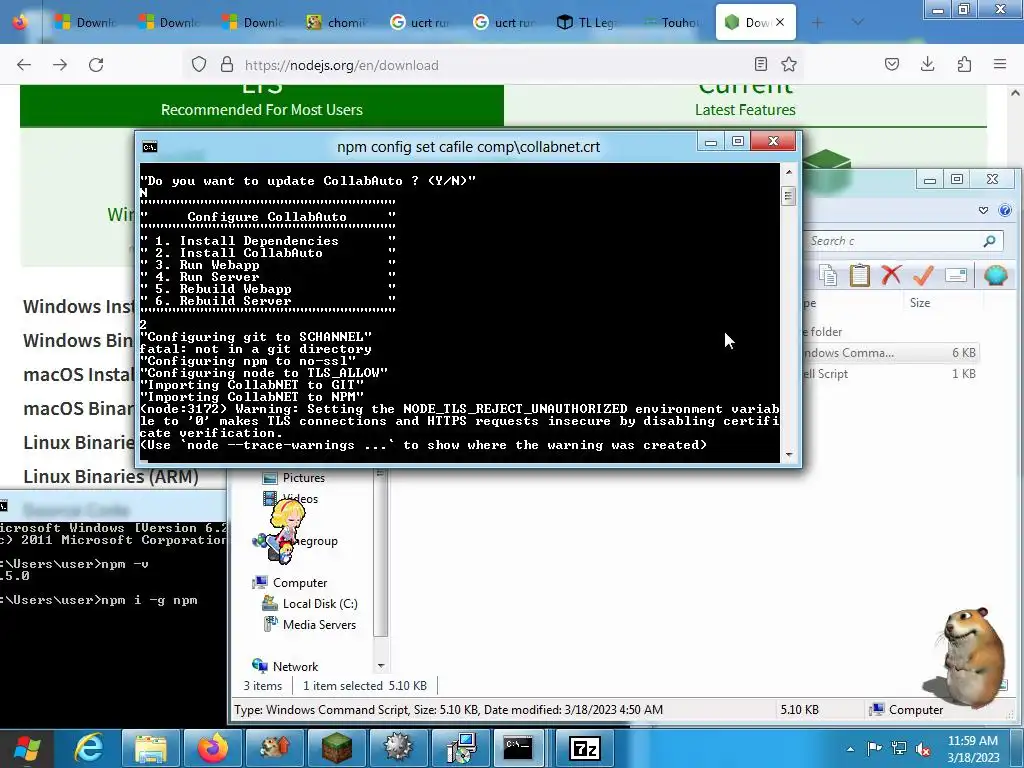
Task: Select the LTS Recommended For Most Users tab
Action: pyautogui.click(x=262, y=104)
